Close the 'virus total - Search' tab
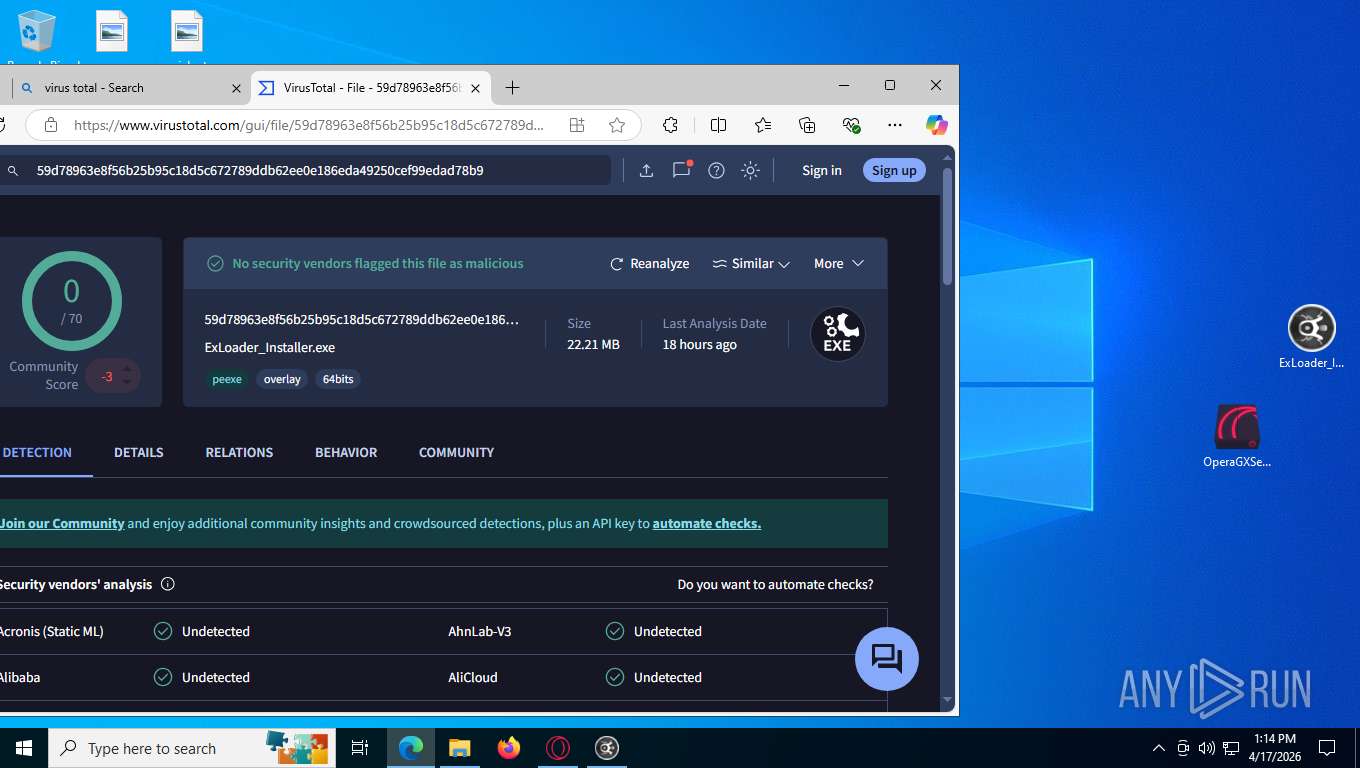 click(236, 88)
